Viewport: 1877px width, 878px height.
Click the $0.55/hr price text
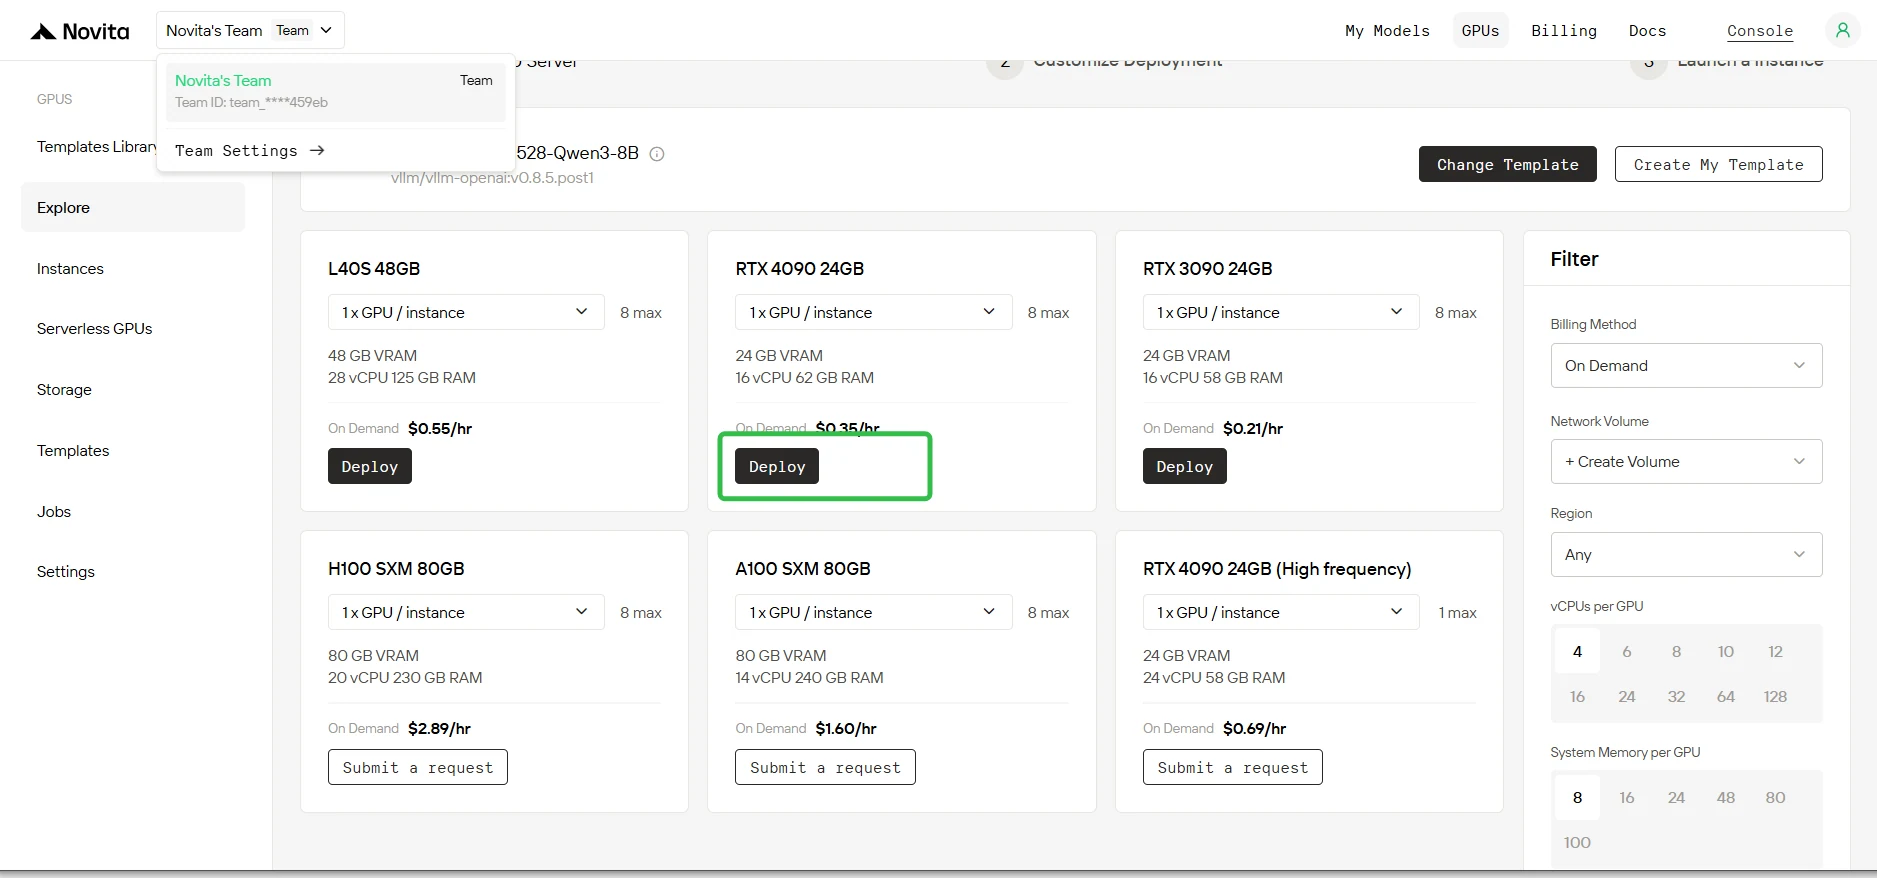coord(440,429)
